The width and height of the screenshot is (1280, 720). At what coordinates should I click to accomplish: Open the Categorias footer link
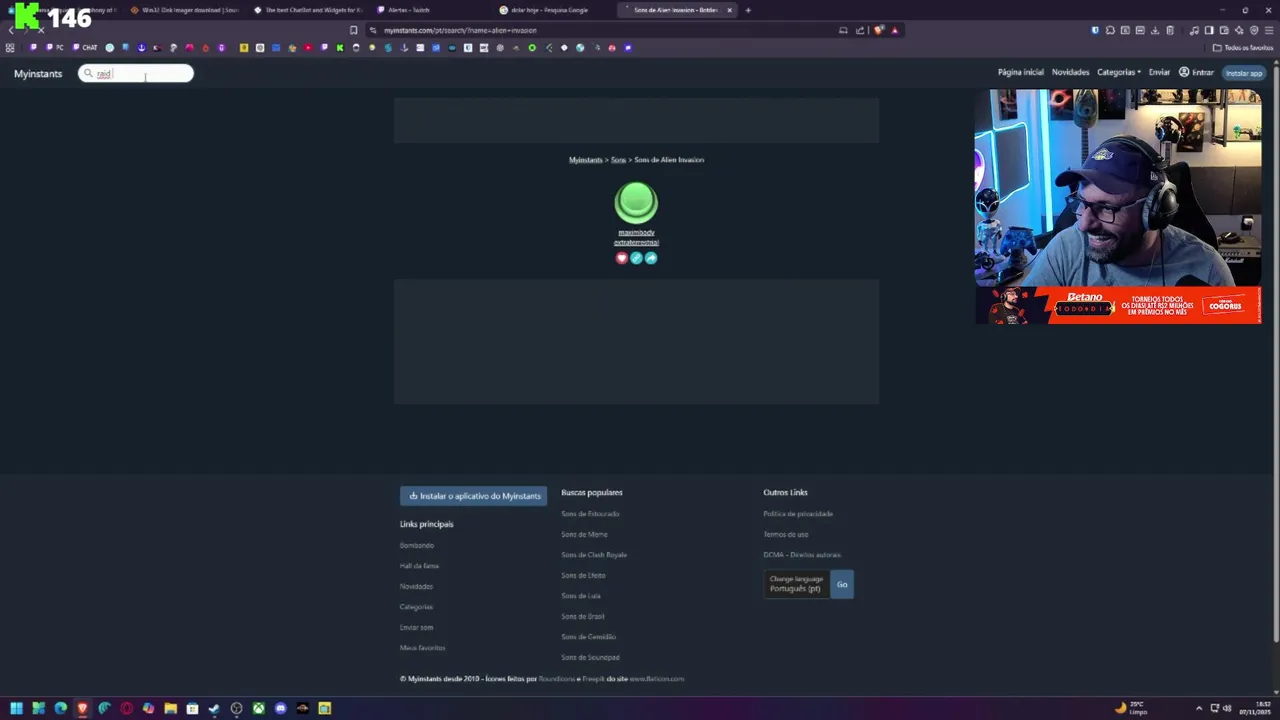coord(416,607)
